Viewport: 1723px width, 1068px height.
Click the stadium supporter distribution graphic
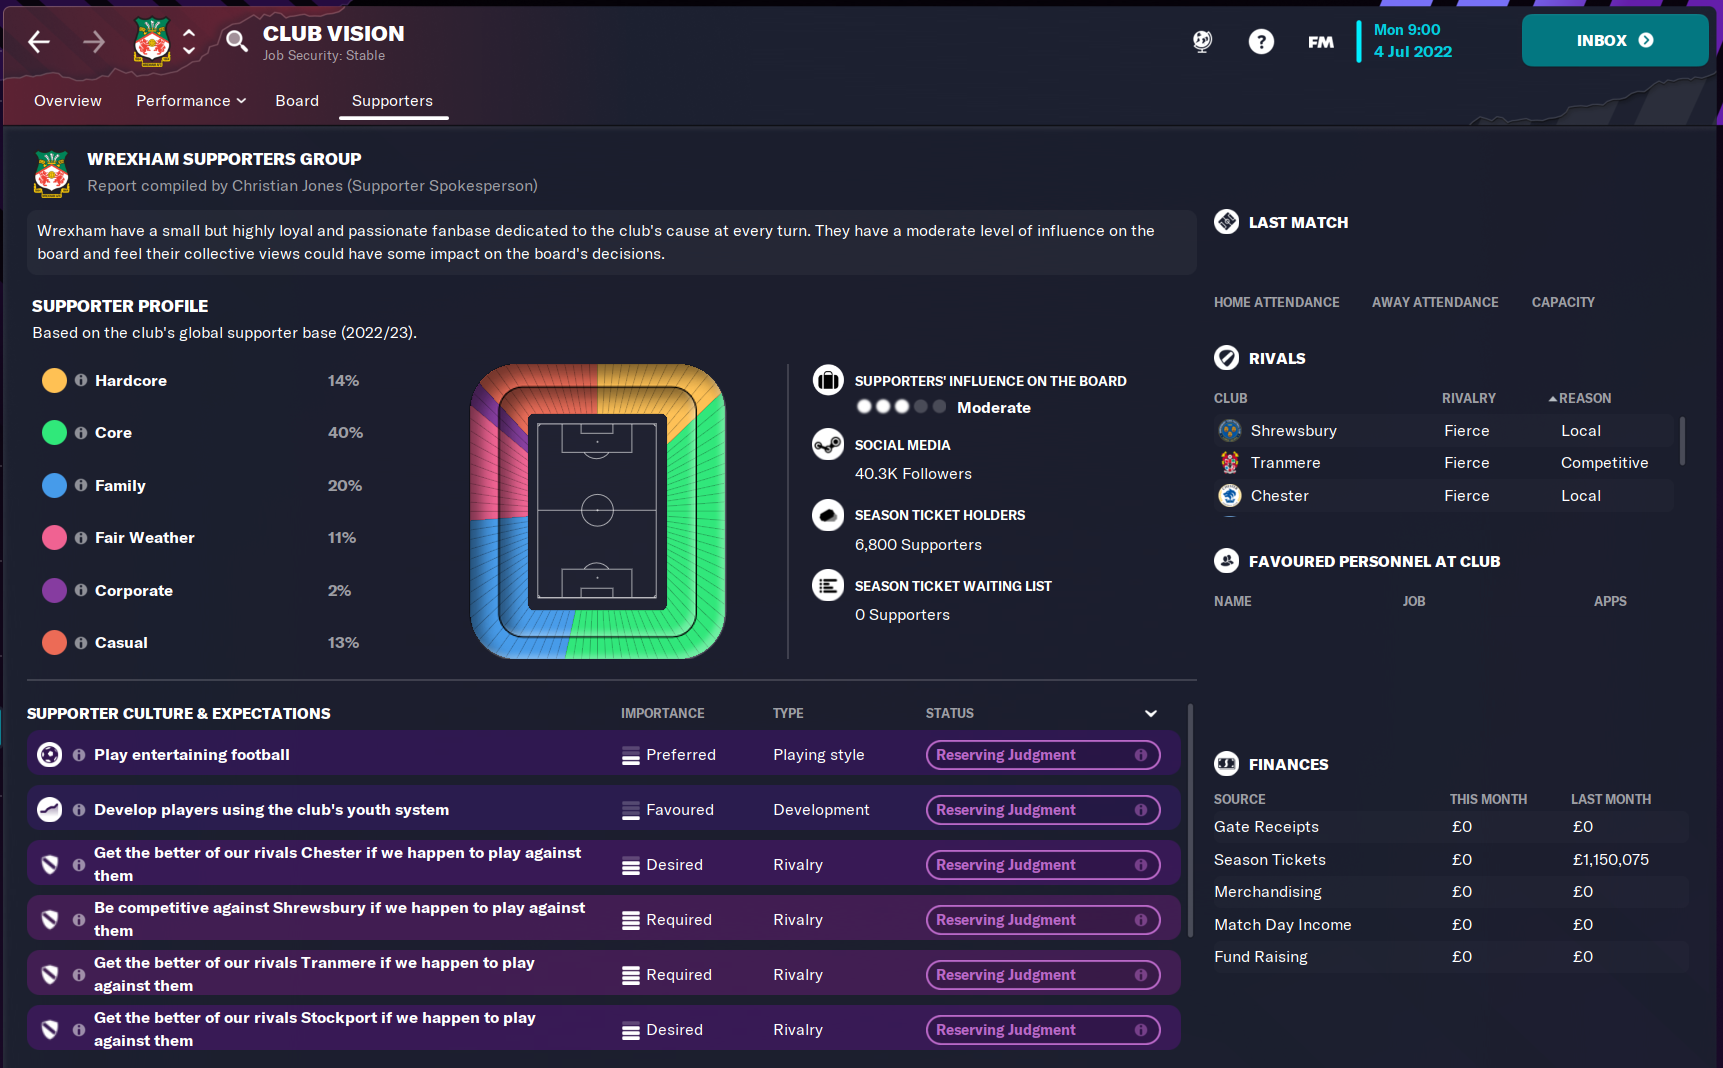point(597,511)
